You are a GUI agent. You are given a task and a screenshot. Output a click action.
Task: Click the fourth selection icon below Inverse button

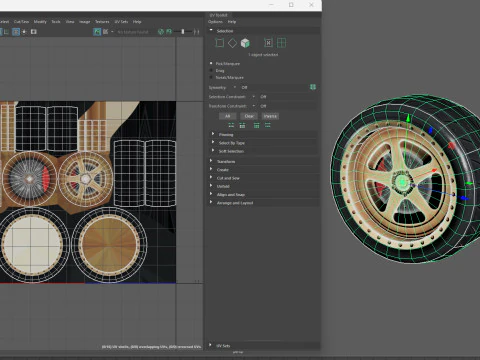268,125
